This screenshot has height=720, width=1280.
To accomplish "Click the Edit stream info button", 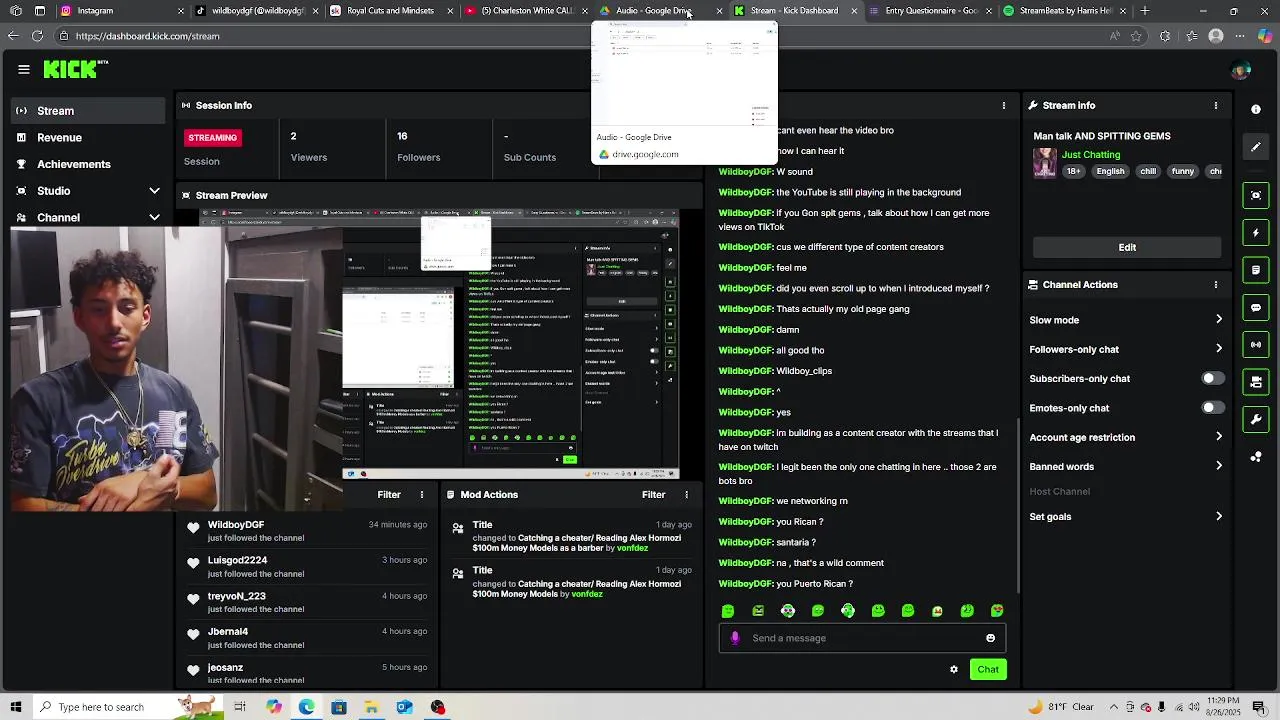I will (1127, 247).
